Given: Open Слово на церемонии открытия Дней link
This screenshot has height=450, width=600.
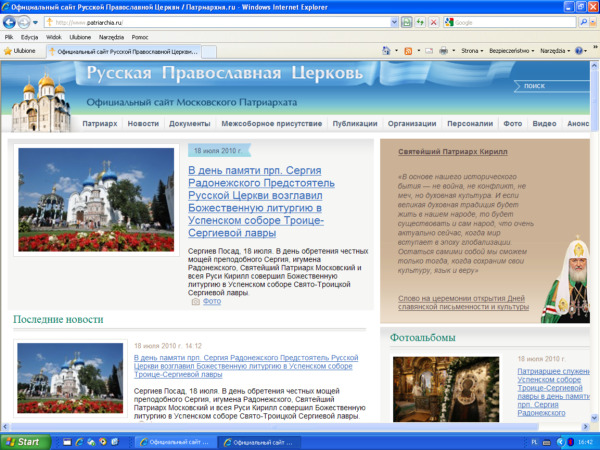Looking at the screenshot, I should (x=463, y=303).
